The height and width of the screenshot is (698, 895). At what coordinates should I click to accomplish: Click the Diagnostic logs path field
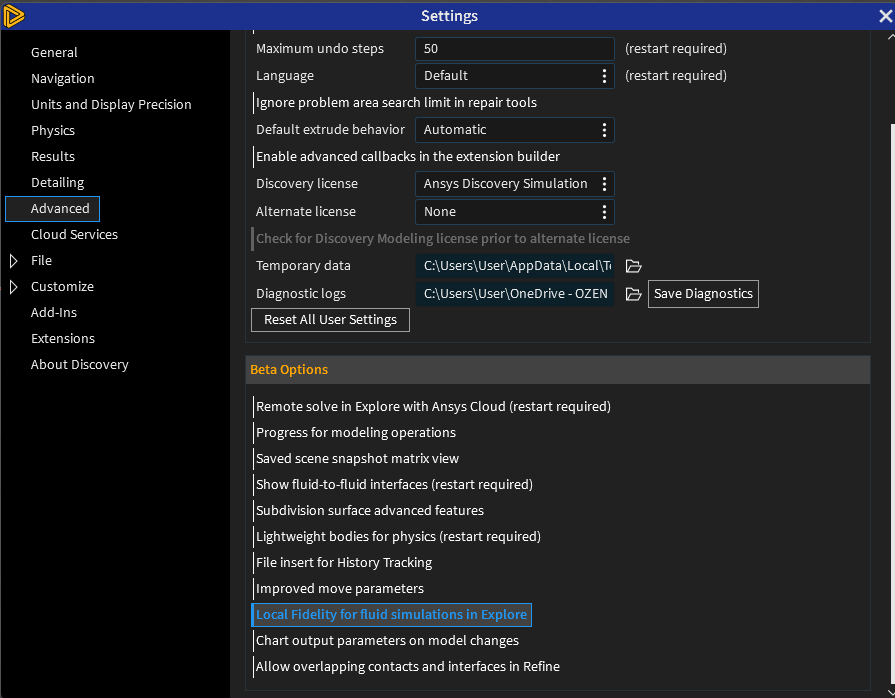point(516,294)
